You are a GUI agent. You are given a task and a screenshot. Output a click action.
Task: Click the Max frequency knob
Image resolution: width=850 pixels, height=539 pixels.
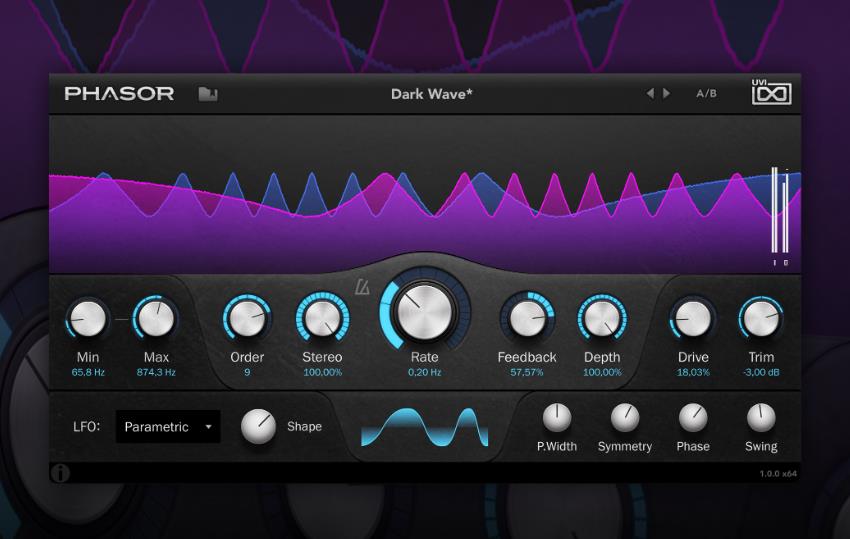point(156,318)
